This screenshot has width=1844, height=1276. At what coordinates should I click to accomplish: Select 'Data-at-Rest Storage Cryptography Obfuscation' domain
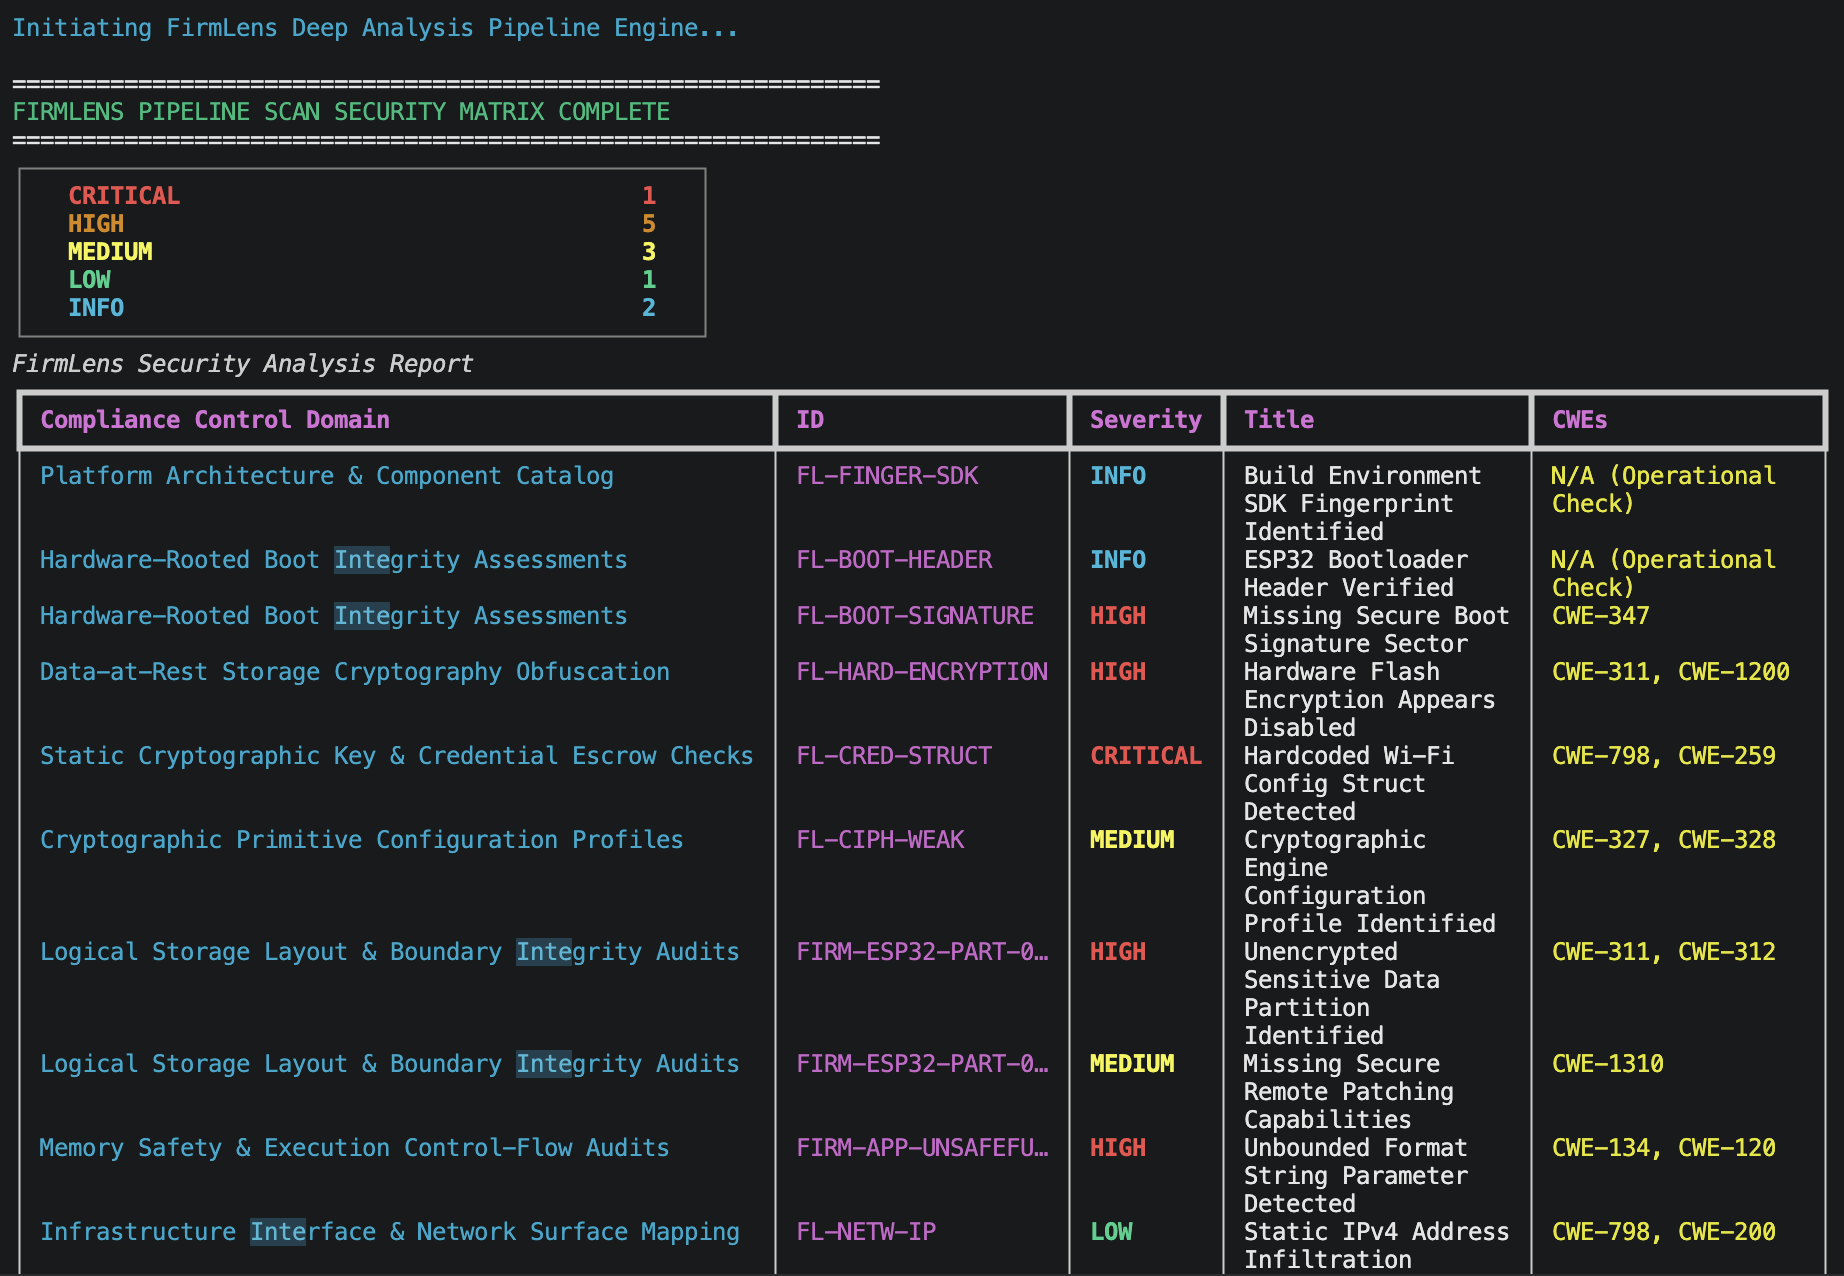355,672
